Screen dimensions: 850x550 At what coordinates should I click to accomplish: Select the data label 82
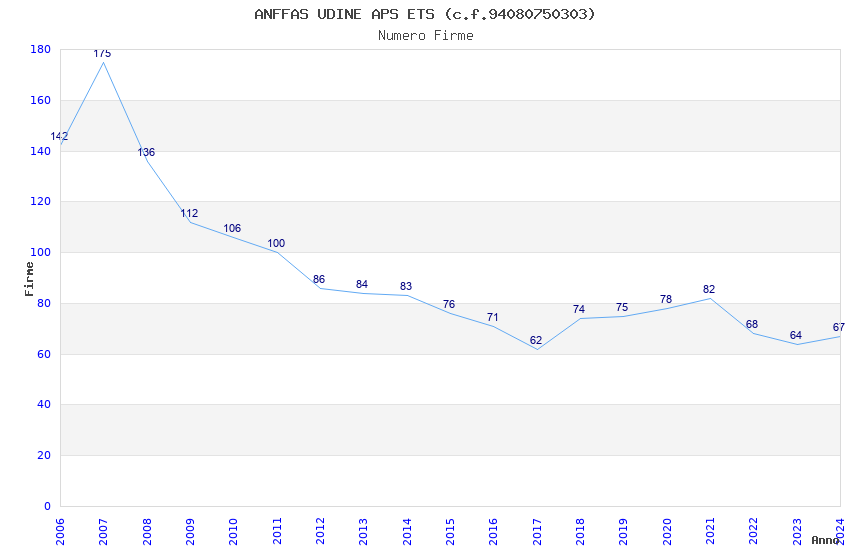tap(709, 290)
